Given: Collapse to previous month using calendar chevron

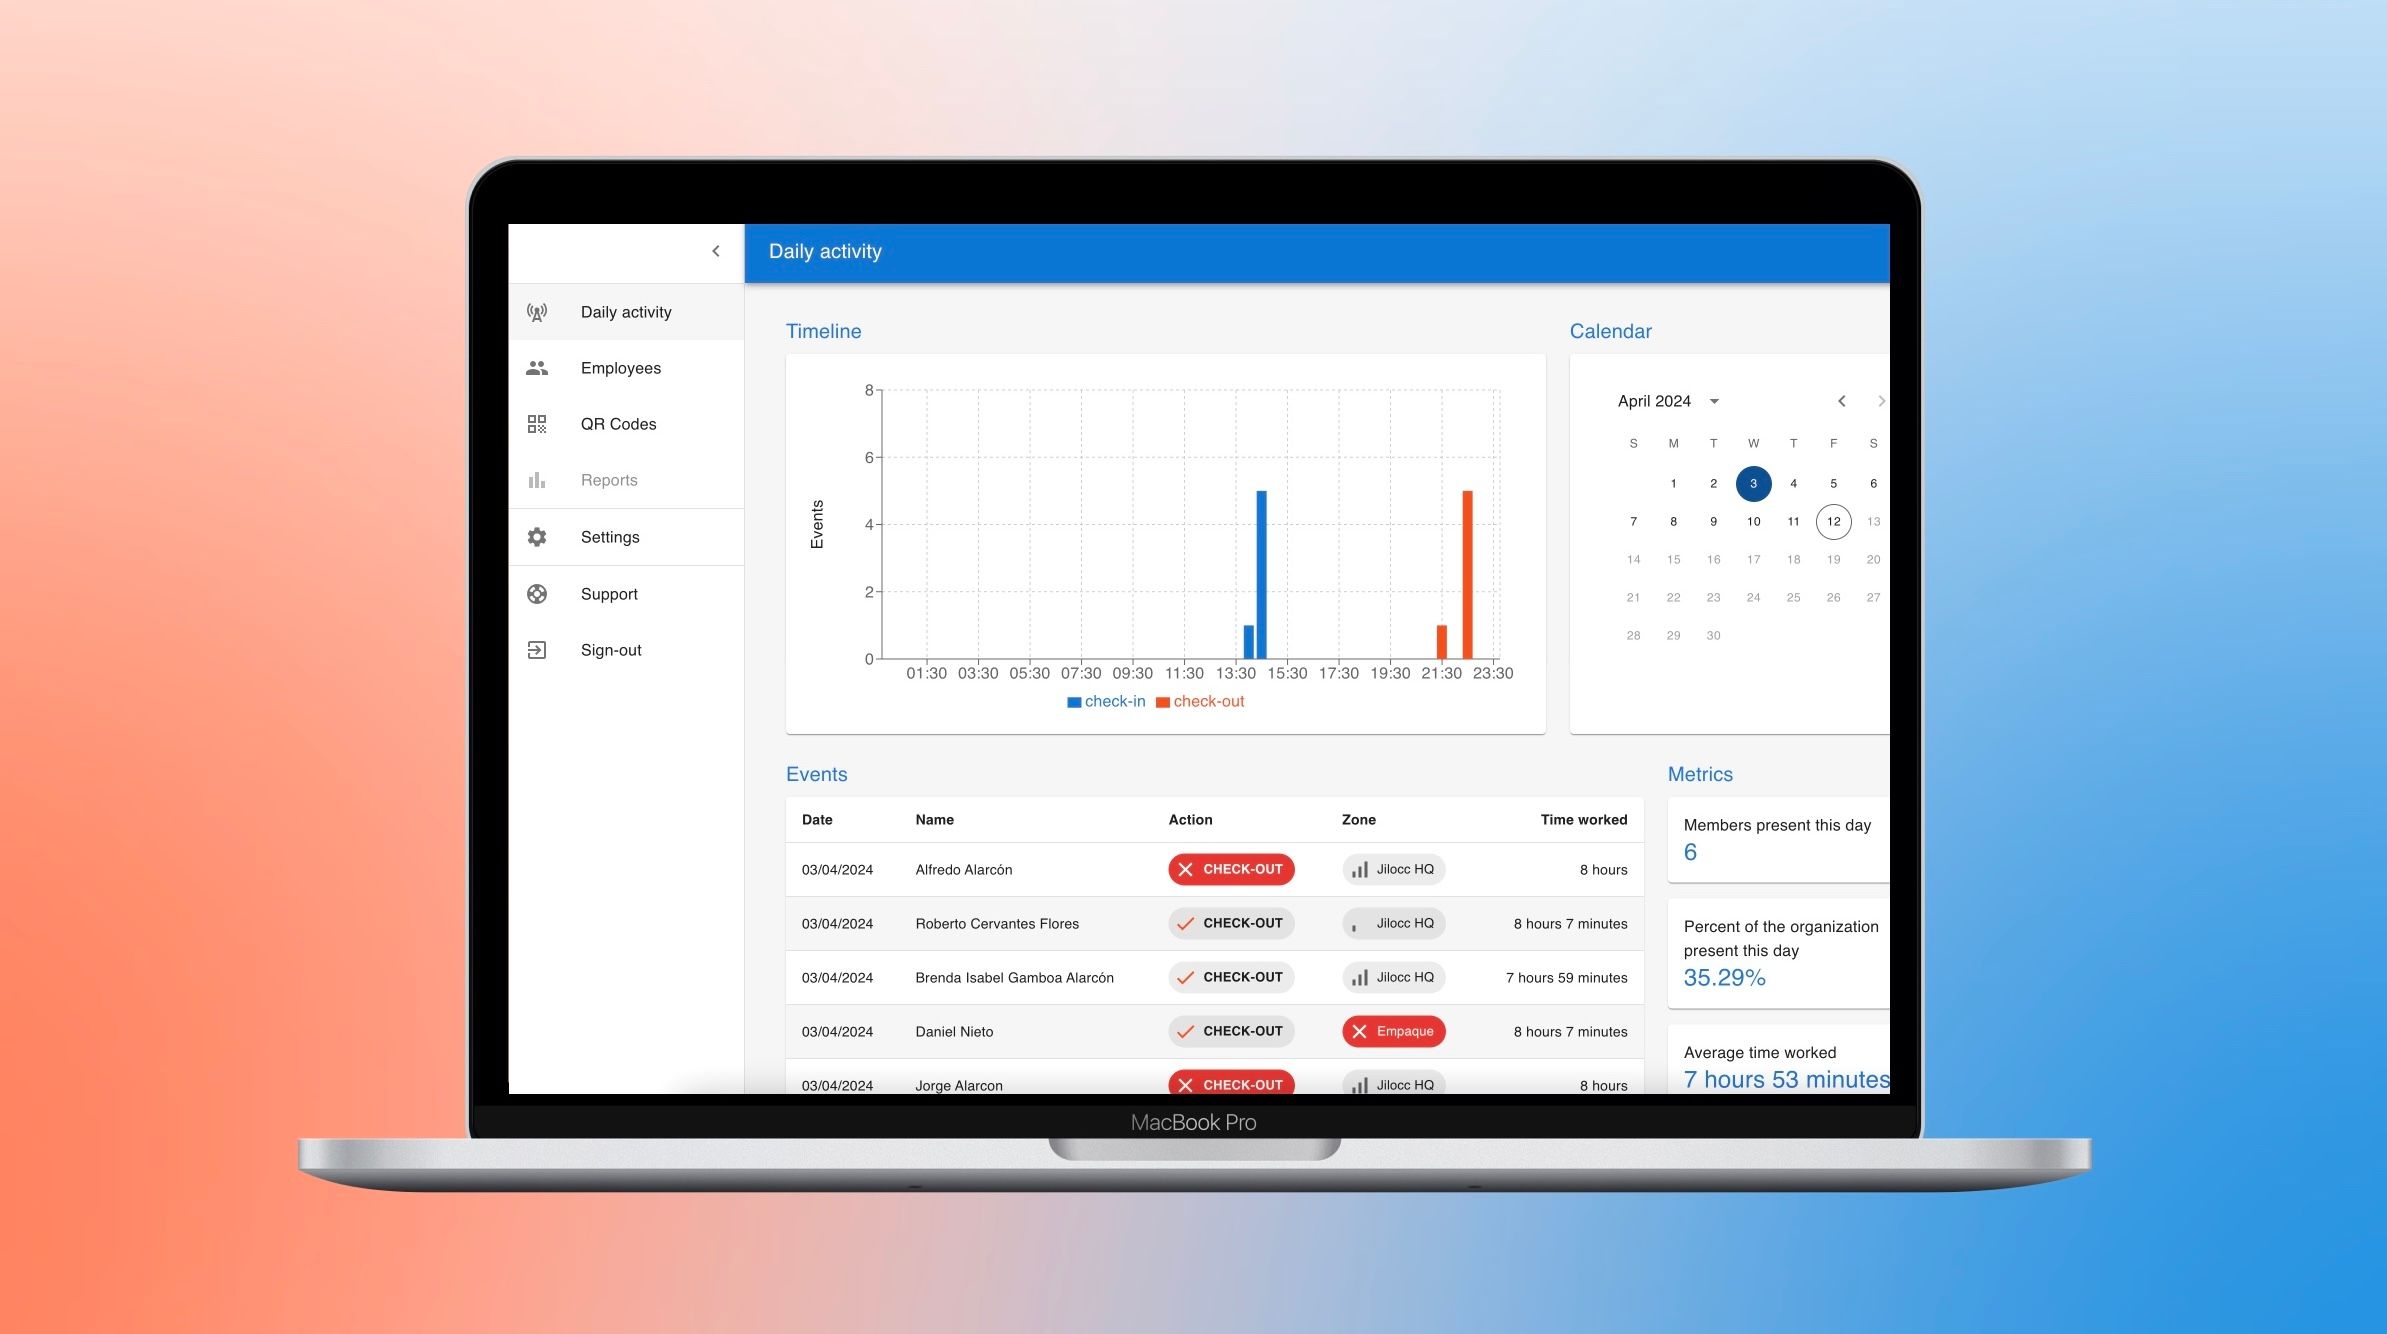Looking at the screenshot, I should pyautogui.click(x=1839, y=400).
